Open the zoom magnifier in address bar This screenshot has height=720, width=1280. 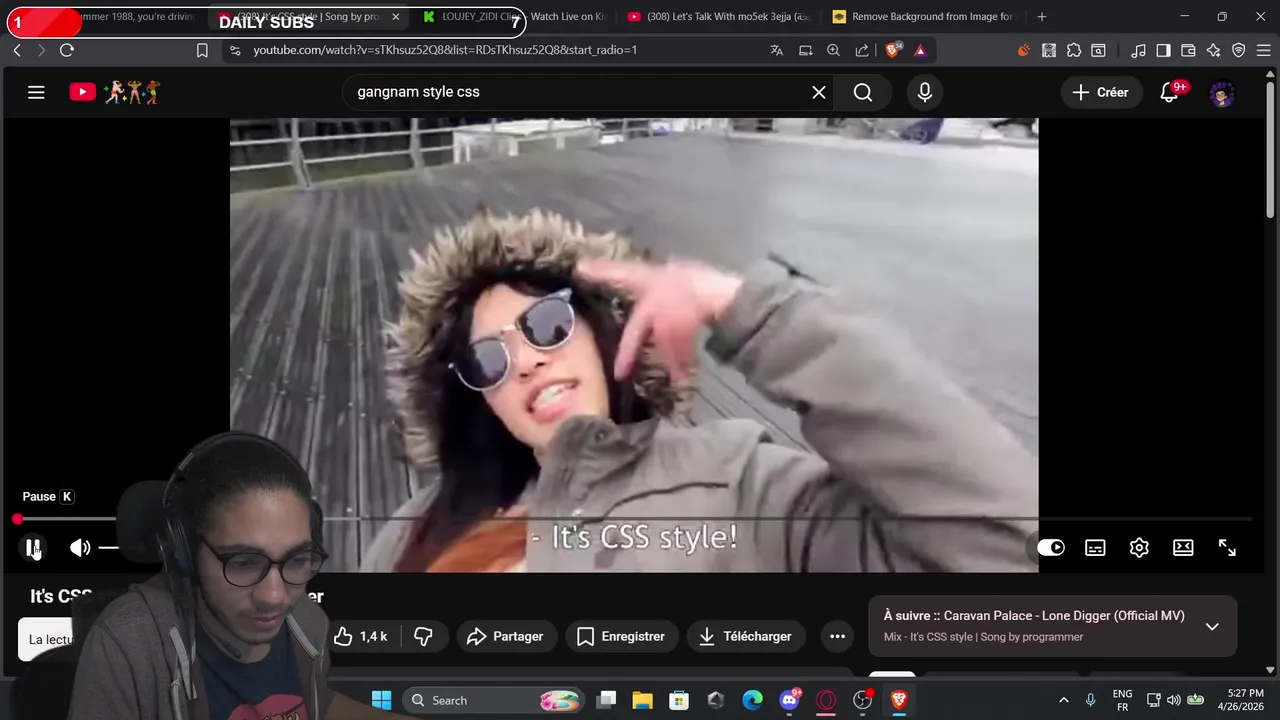click(833, 50)
